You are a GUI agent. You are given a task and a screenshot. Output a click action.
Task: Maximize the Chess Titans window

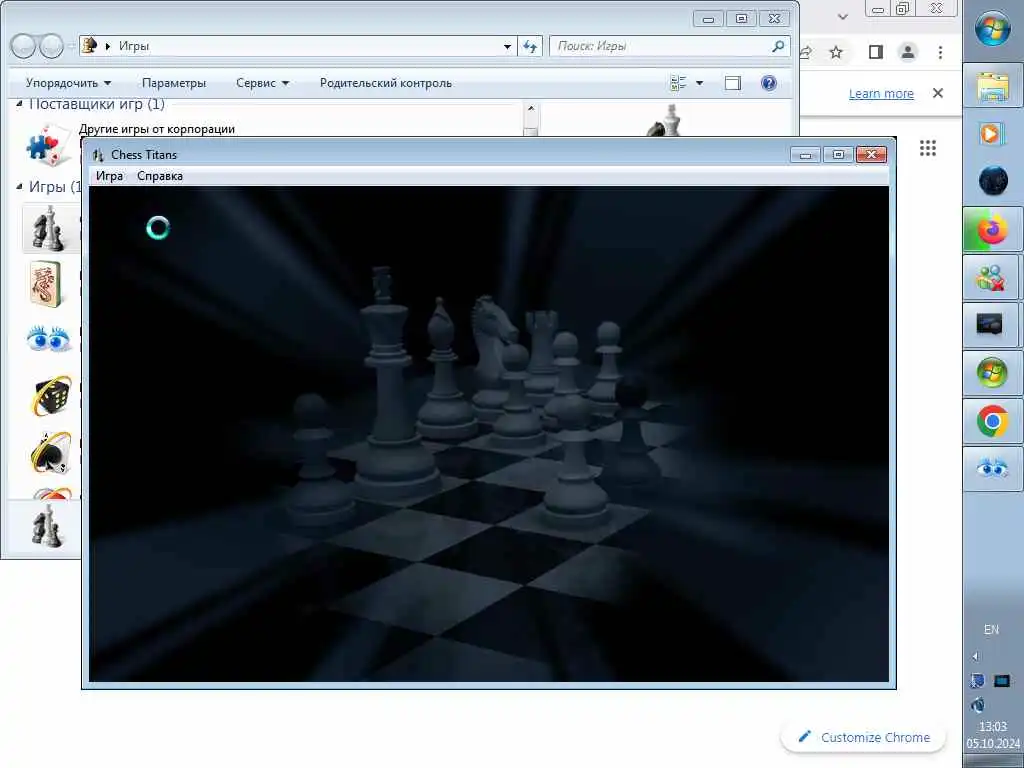pos(838,155)
